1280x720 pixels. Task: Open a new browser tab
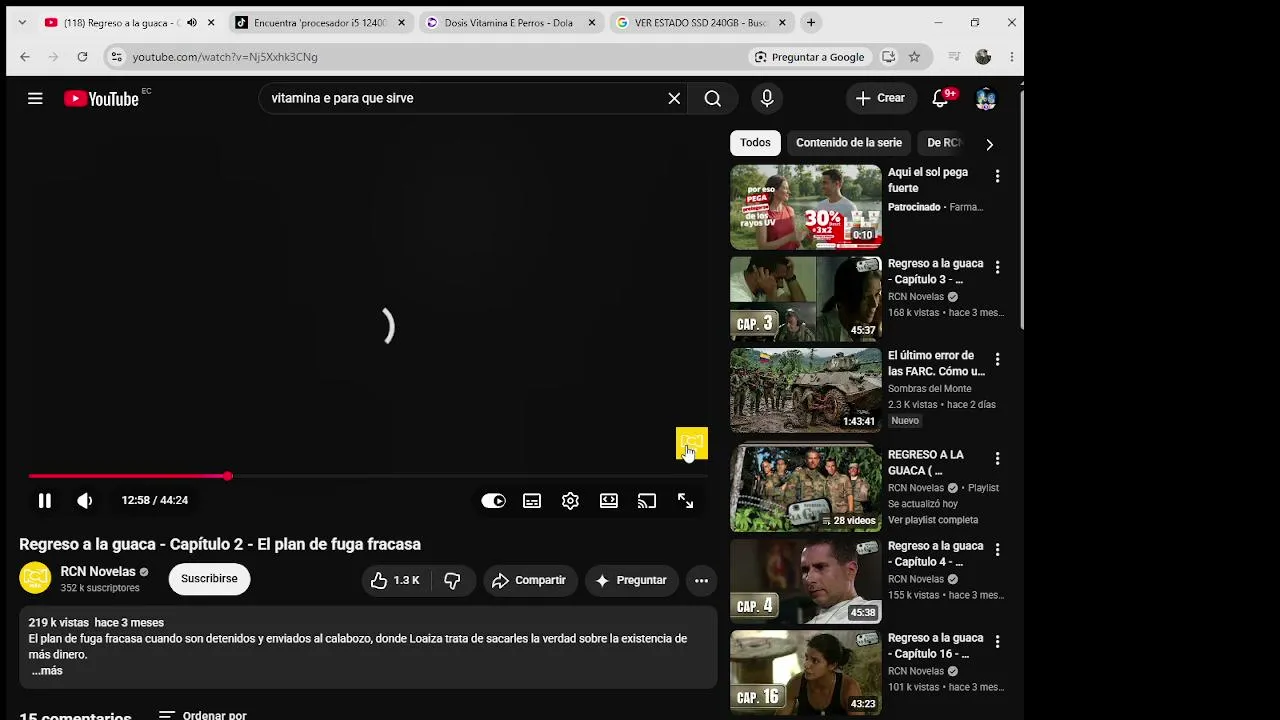pos(811,22)
